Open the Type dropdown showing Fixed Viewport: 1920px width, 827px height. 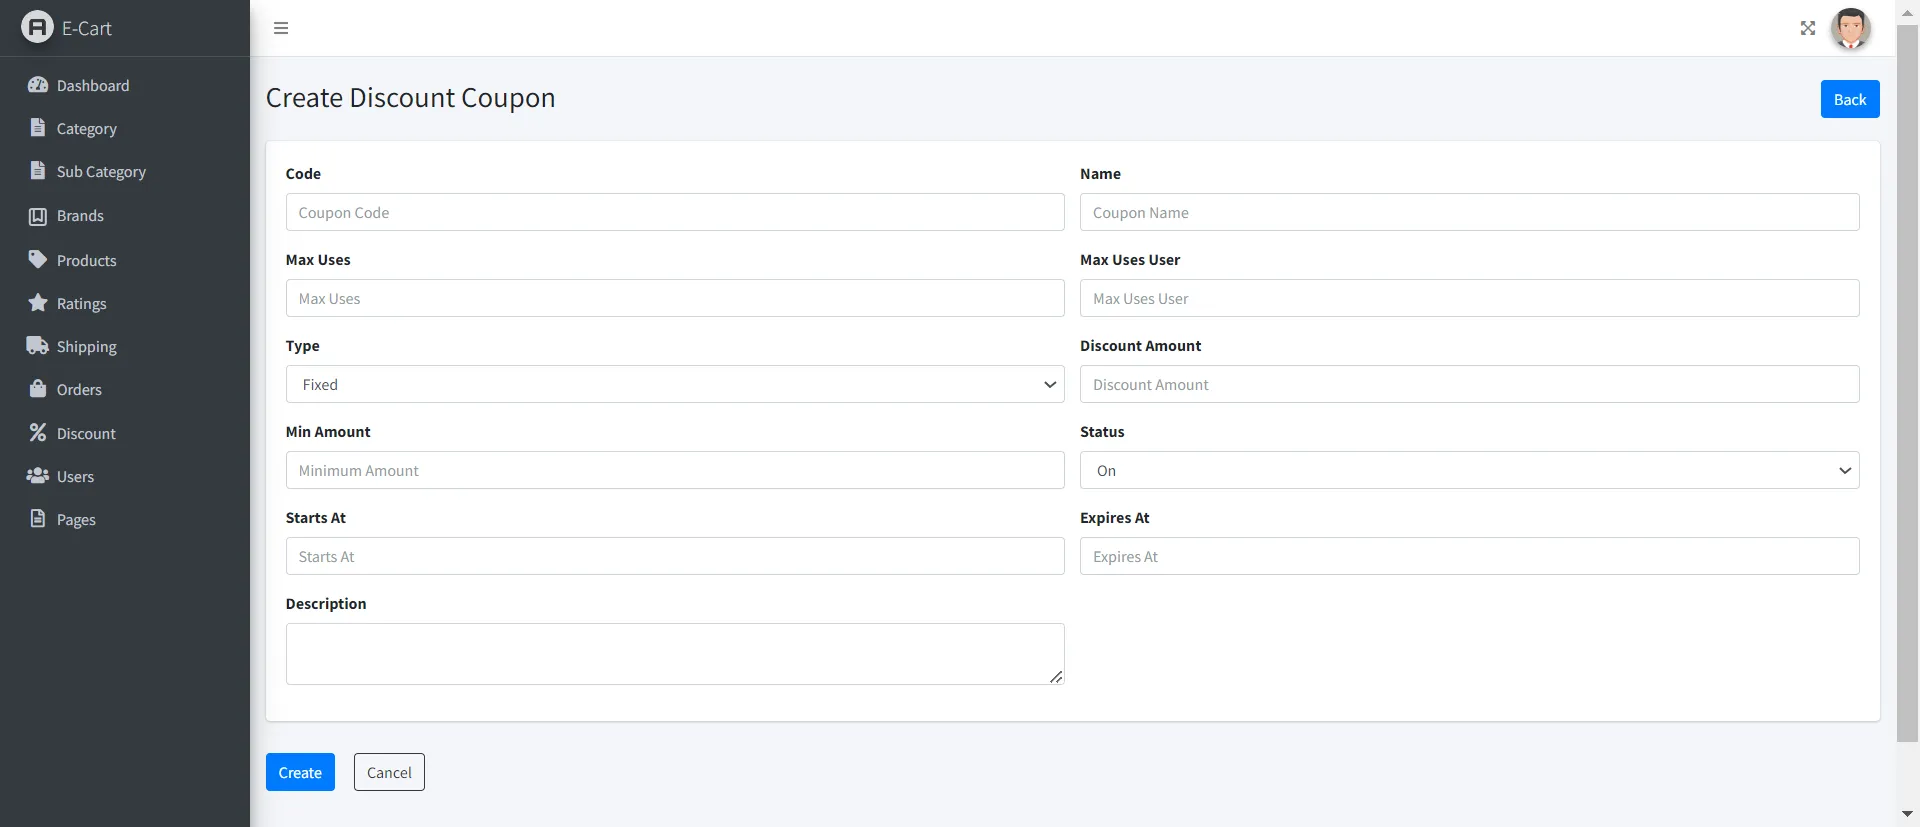[x=674, y=384]
